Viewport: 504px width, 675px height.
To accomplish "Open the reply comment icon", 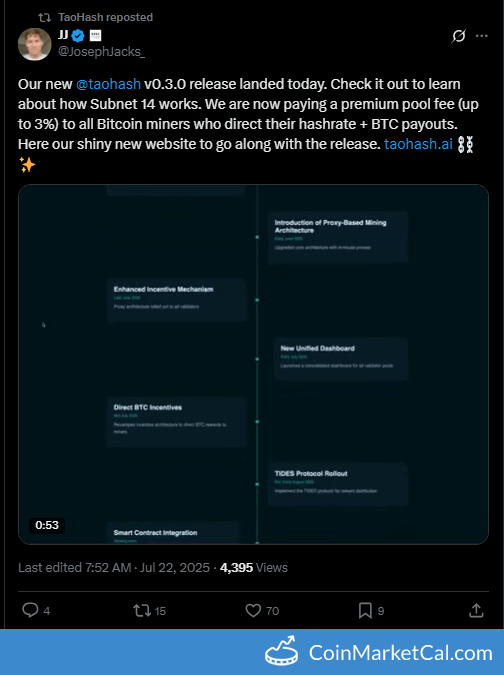I will tap(30, 610).
